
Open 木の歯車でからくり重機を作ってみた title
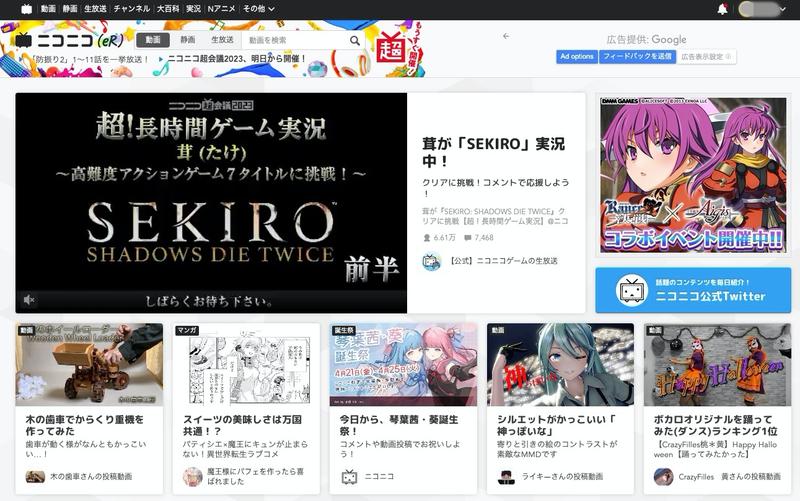point(85,425)
